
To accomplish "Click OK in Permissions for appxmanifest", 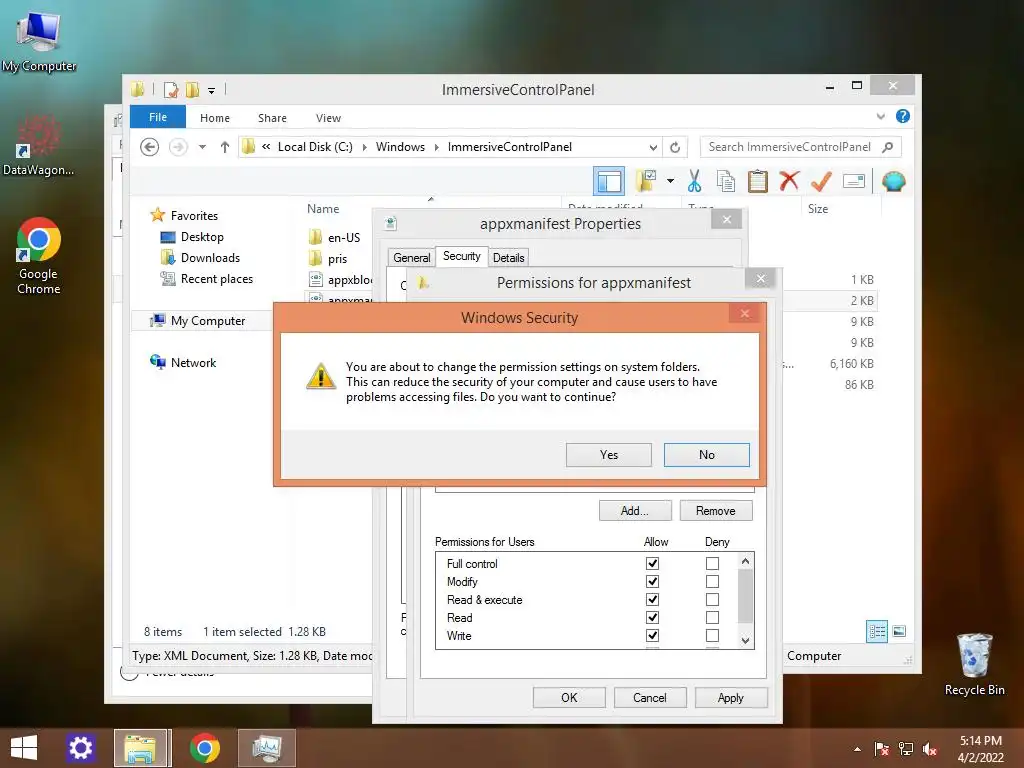I will coord(569,697).
